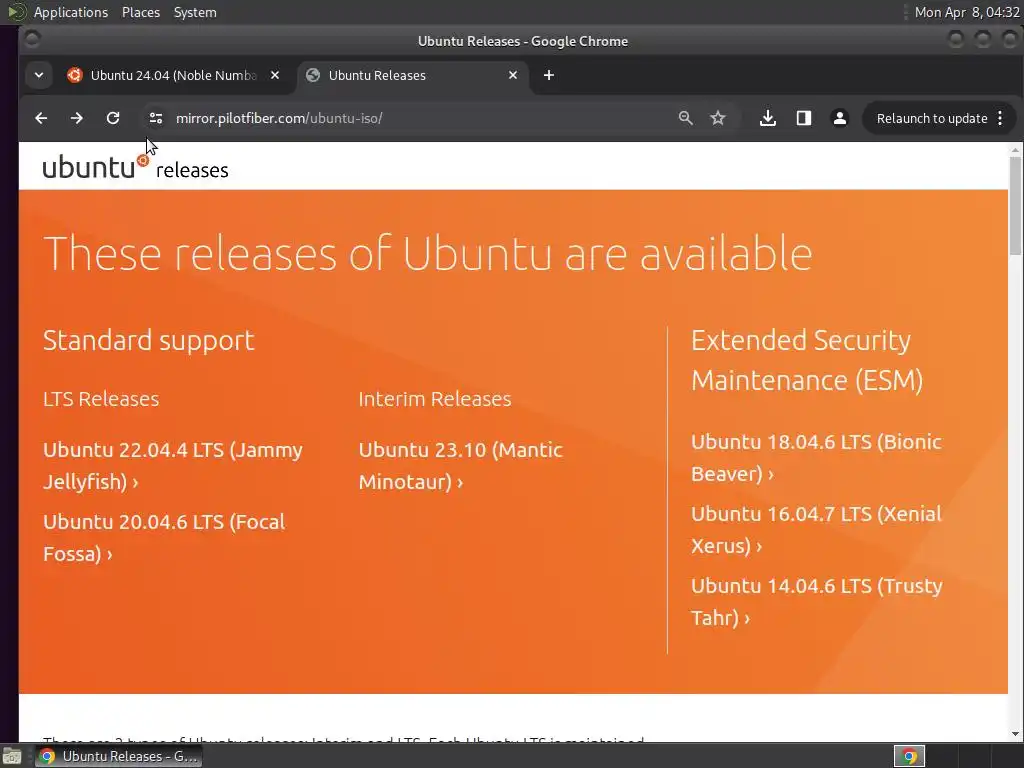Click 'These releases of Ubuntu are available' heading

428,253
